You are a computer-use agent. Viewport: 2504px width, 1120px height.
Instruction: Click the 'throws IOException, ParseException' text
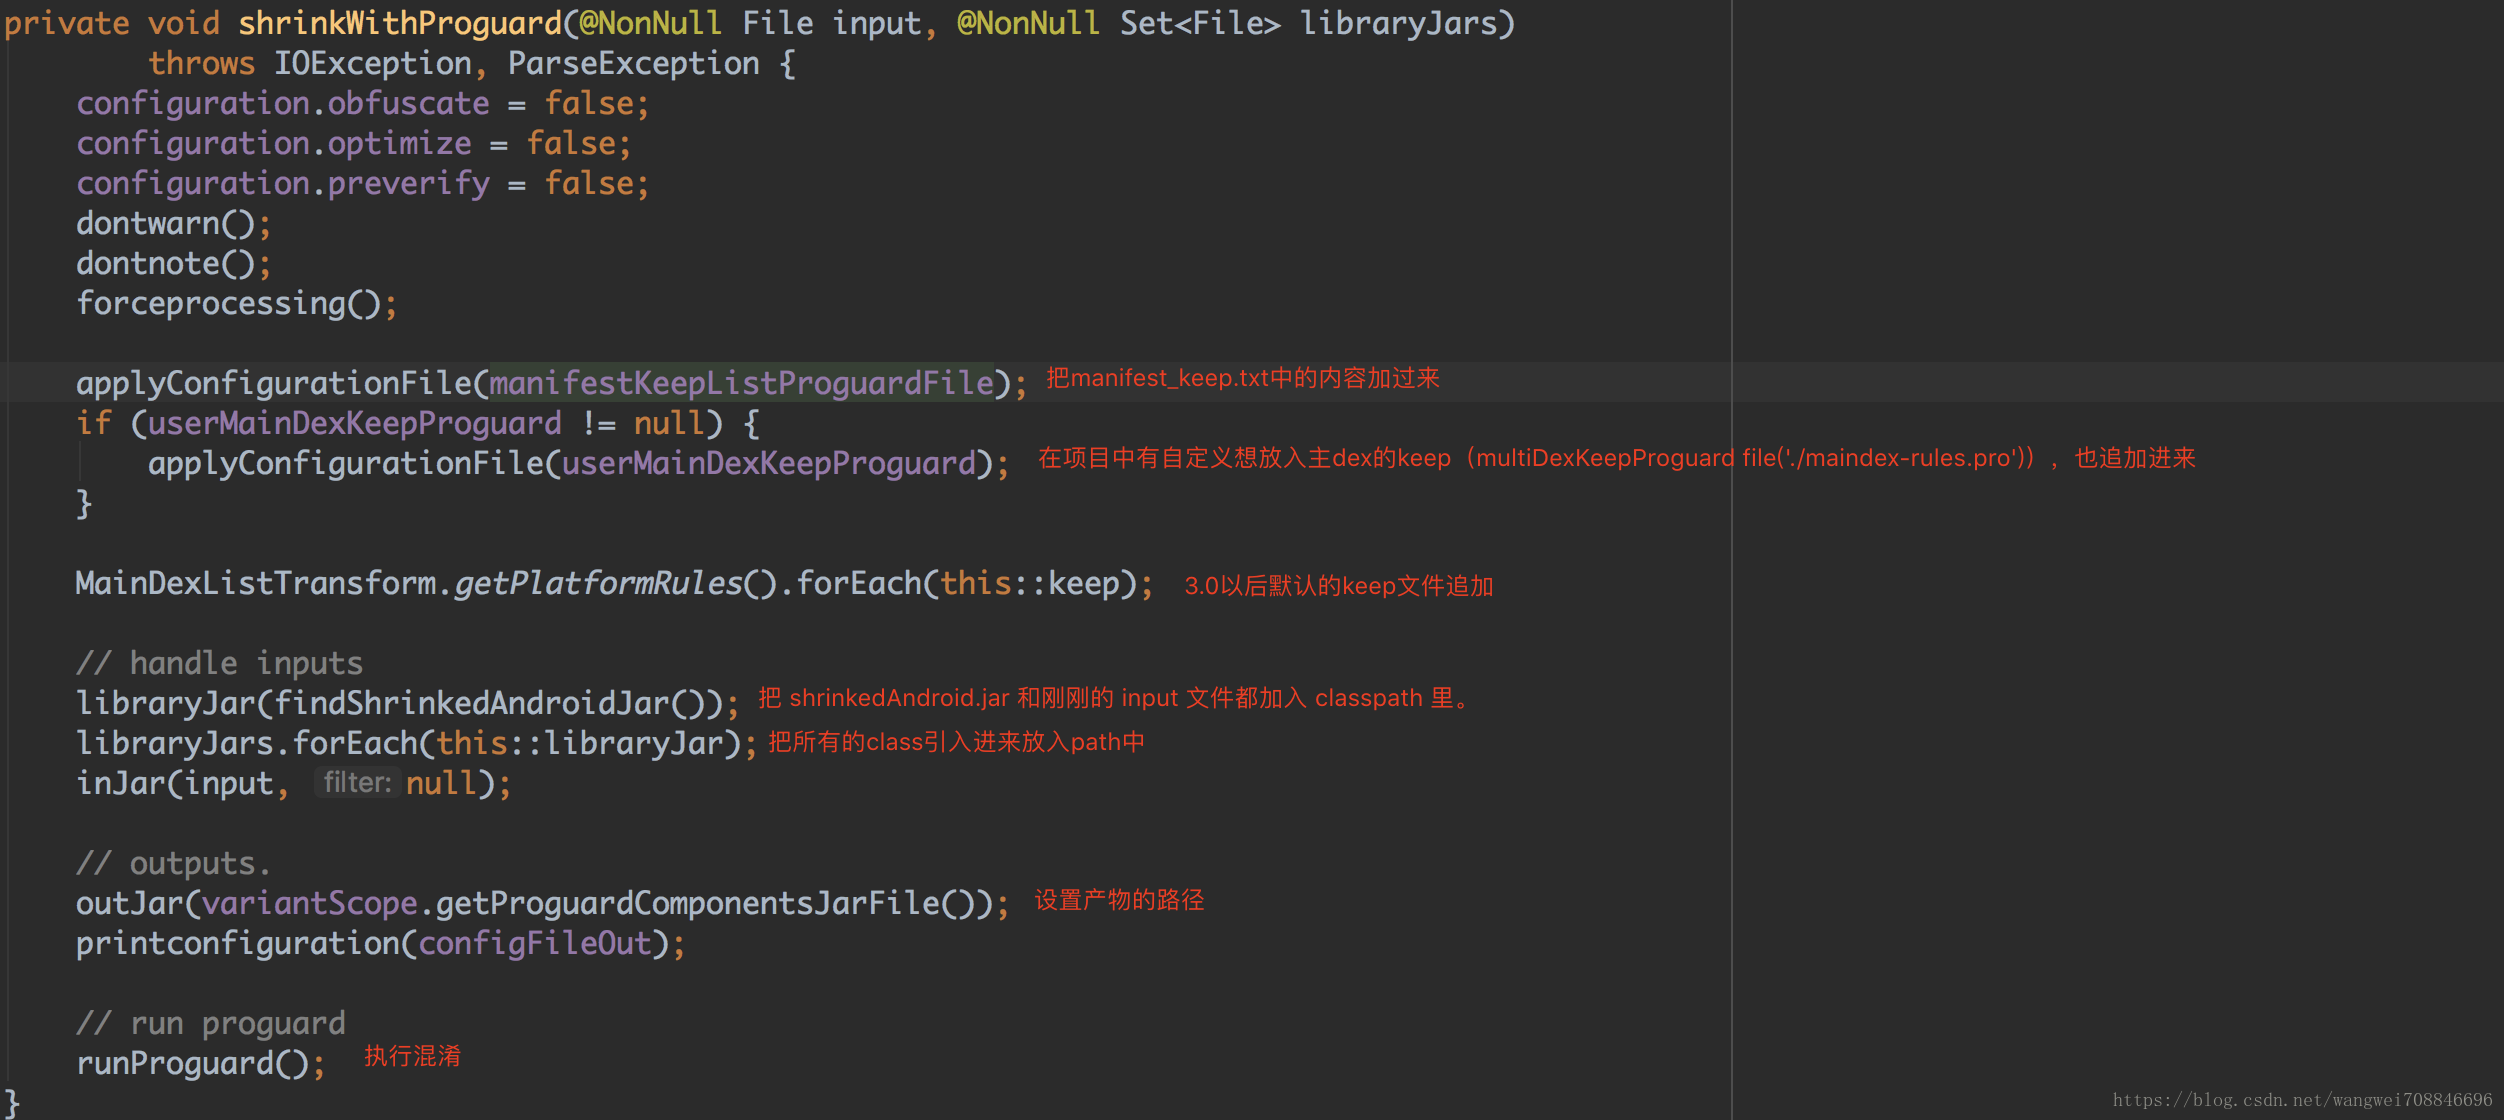pos(454,63)
